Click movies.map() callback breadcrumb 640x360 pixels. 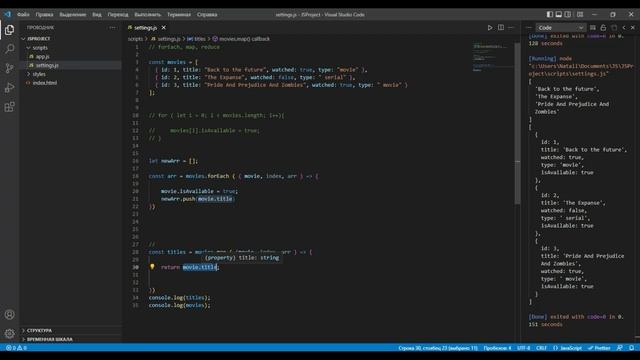241,39
